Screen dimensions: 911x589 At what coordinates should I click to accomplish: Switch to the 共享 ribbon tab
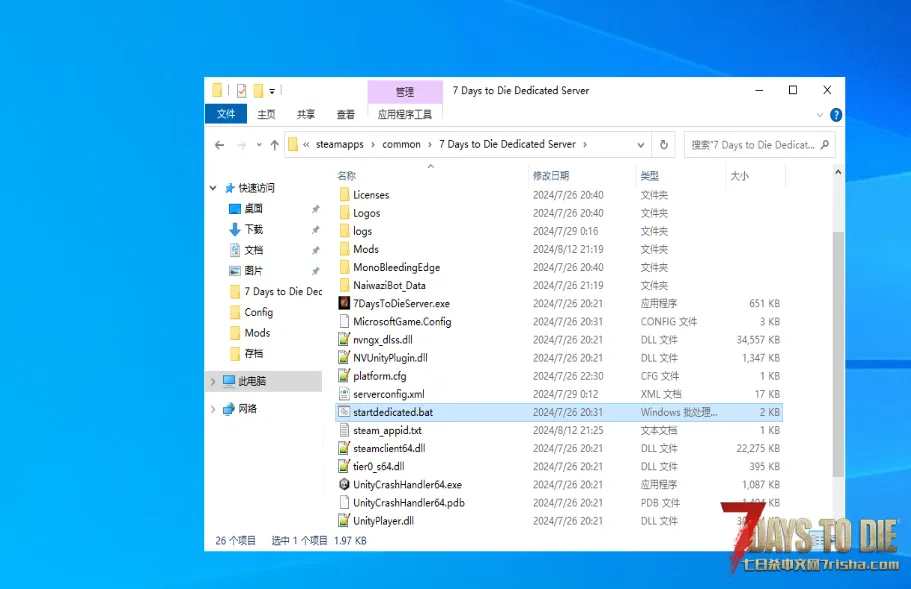tap(306, 114)
